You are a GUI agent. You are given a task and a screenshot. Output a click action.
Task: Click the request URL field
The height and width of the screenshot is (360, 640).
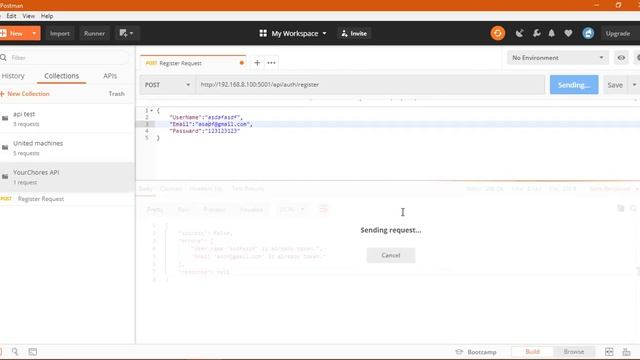tap(370, 85)
